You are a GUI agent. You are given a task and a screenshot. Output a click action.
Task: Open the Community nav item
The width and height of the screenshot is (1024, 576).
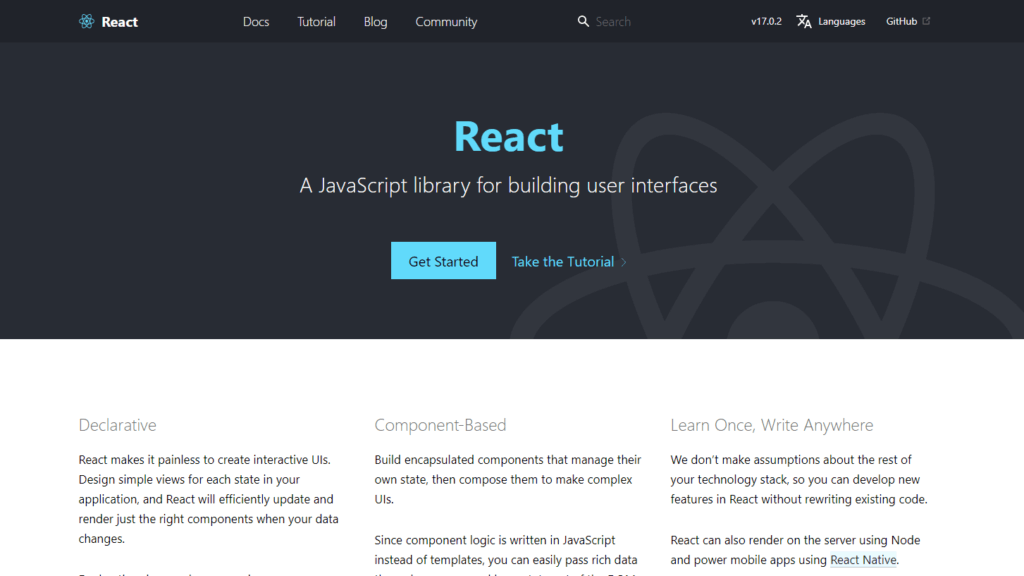(x=446, y=22)
